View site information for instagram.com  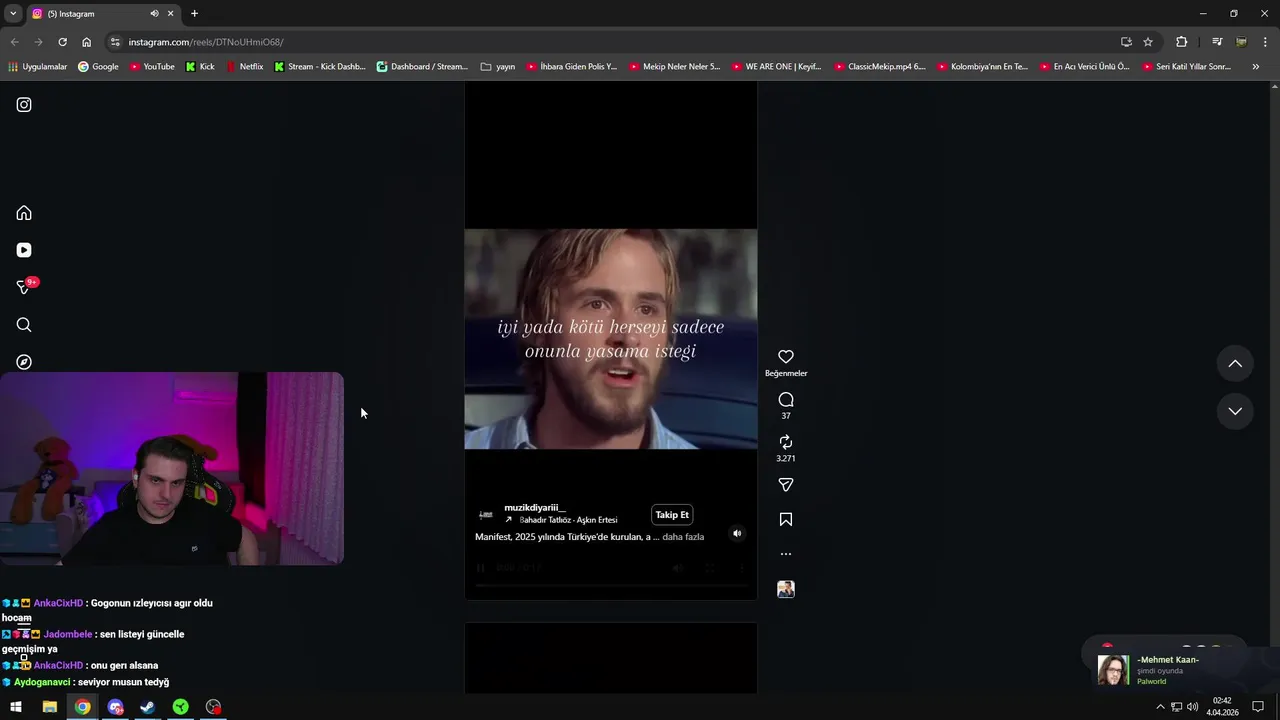tap(115, 42)
